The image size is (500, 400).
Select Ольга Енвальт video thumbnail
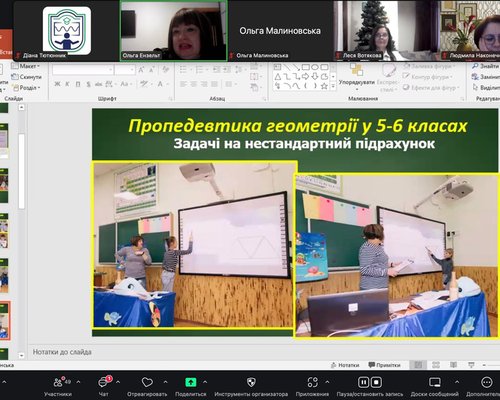[174, 31]
